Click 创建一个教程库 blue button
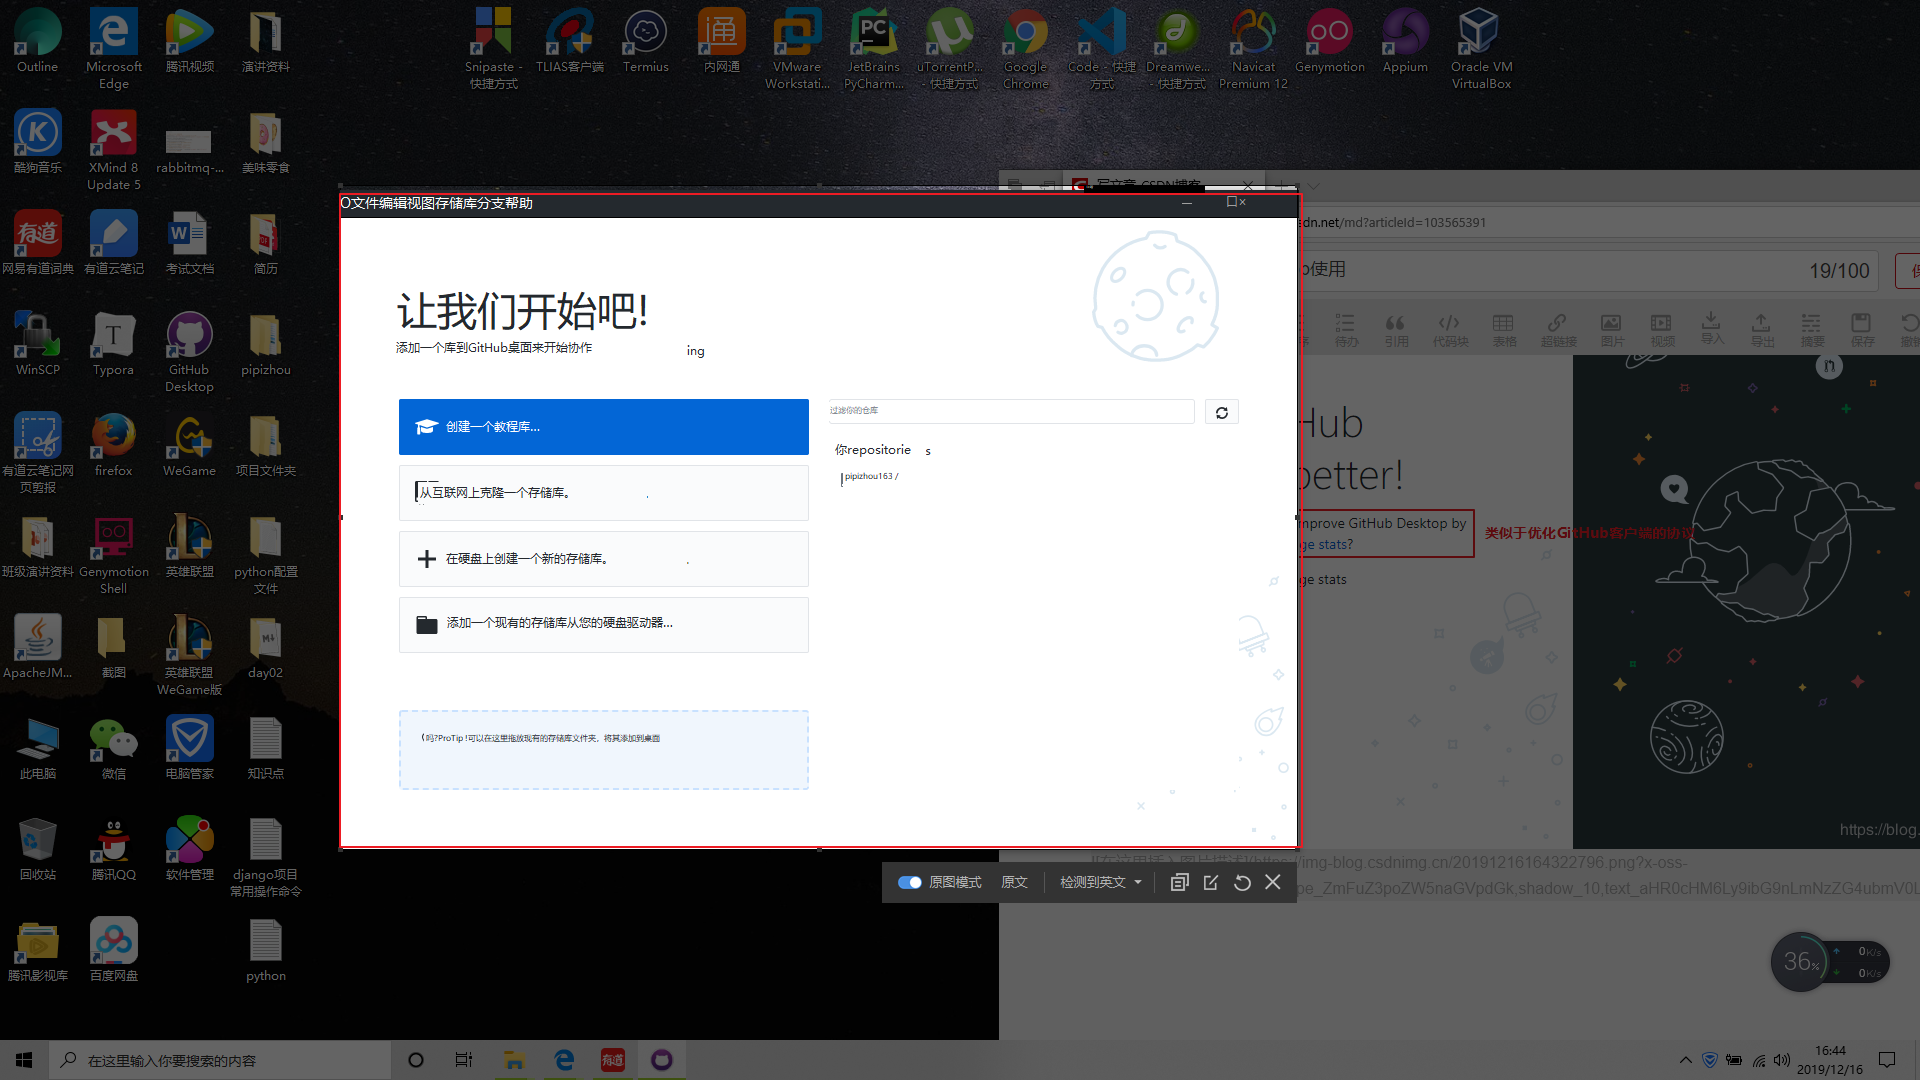 coord(603,426)
